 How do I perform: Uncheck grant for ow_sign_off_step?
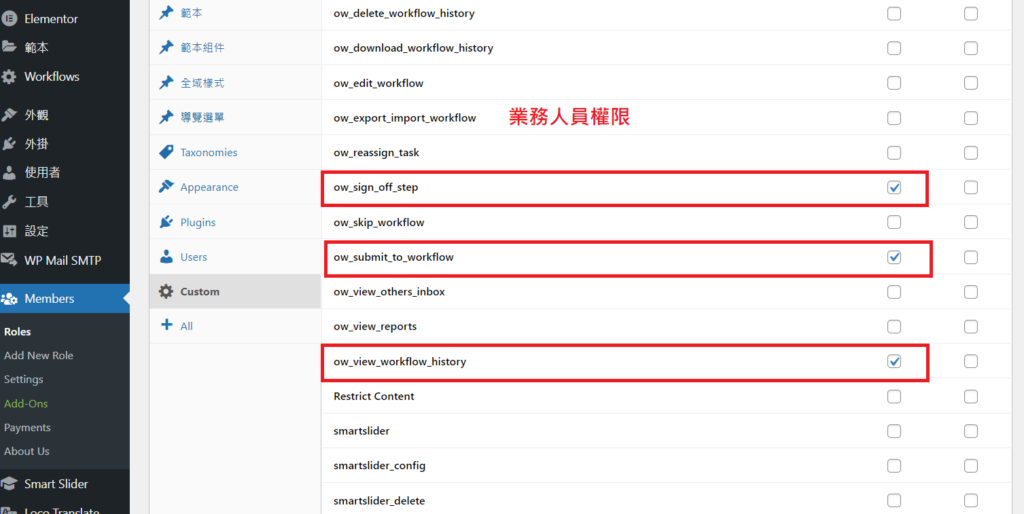point(894,188)
